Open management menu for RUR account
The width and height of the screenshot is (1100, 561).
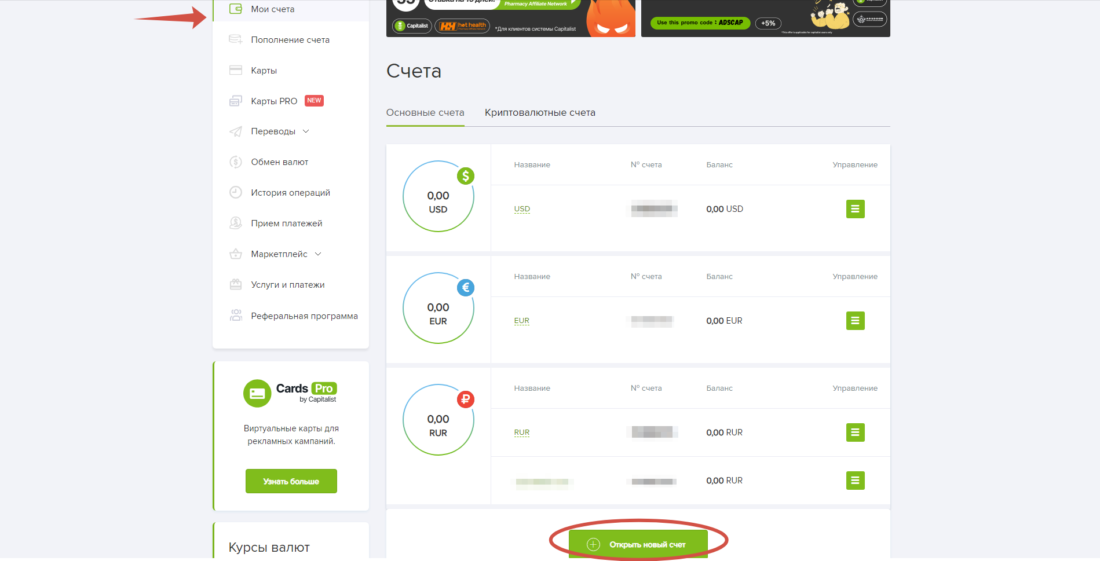click(x=854, y=433)
